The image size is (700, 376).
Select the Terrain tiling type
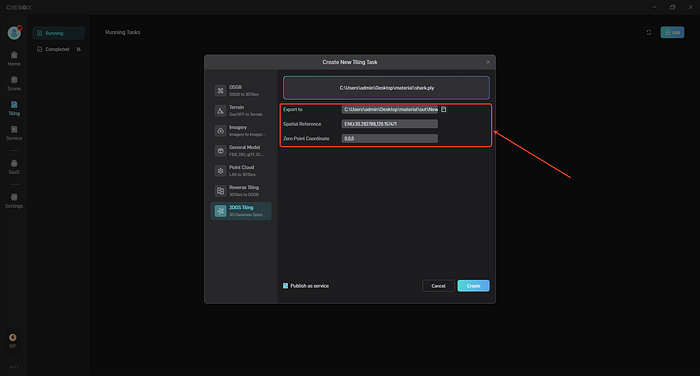click(x=241, y=111)
